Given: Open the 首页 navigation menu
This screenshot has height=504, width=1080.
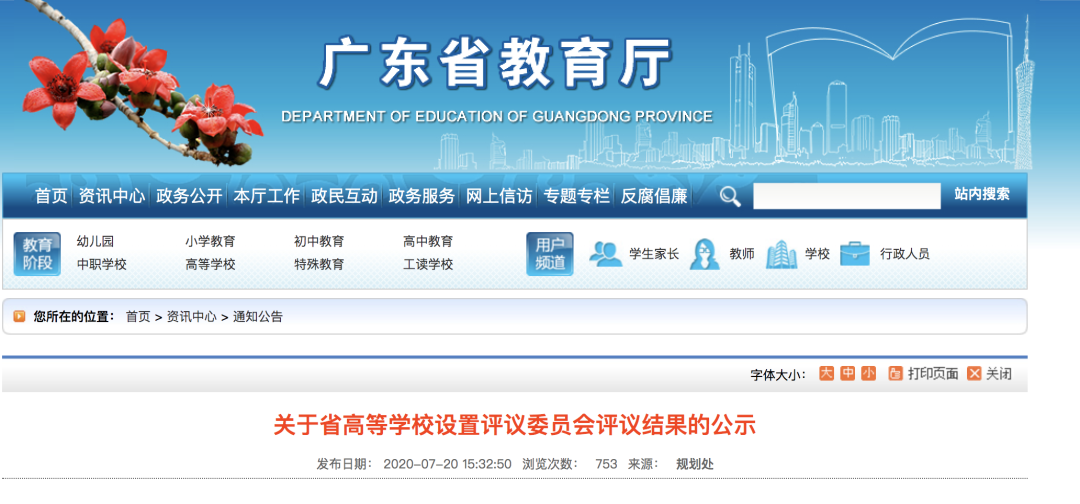Looking at the screenshot, I should pos(52,196).
